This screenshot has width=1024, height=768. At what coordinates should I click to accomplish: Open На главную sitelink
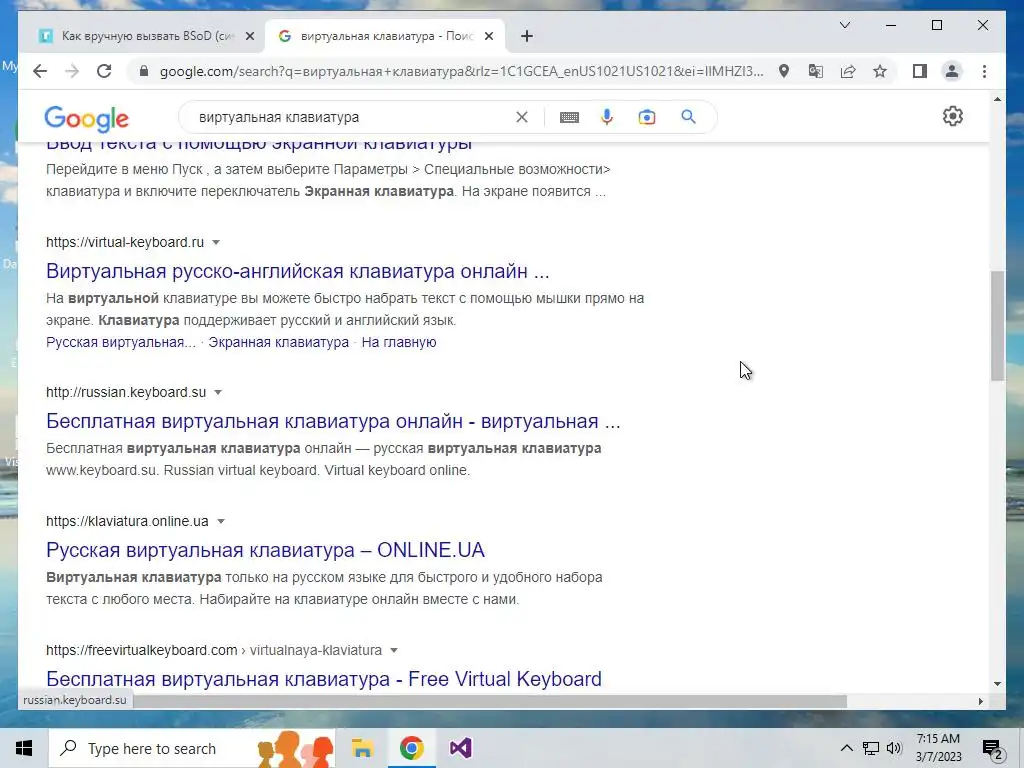(399, 342)
